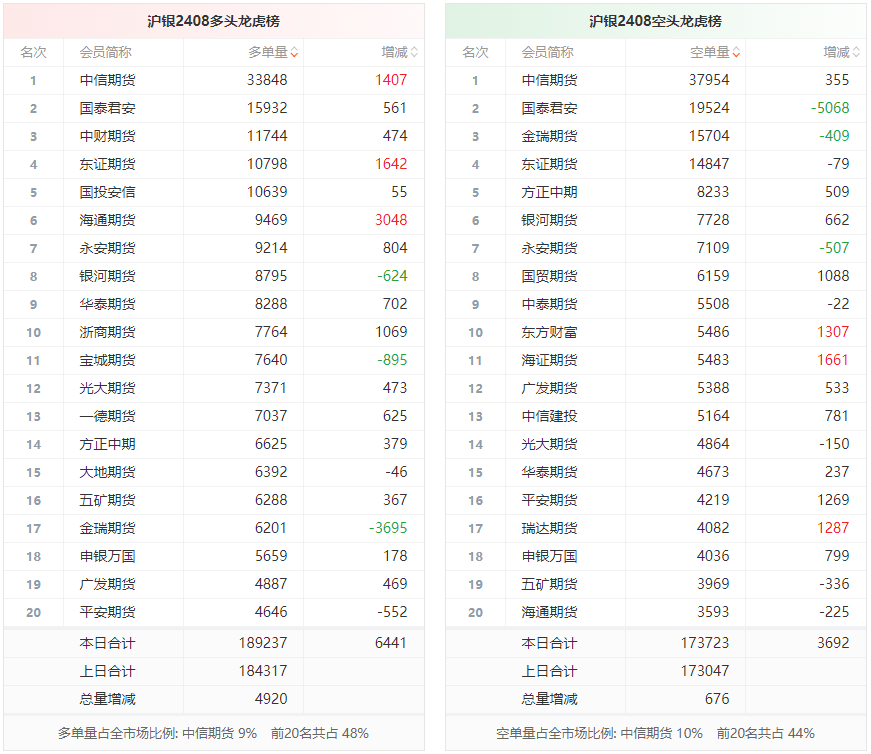Click green value -624 for 银河期货

(392, 276)
